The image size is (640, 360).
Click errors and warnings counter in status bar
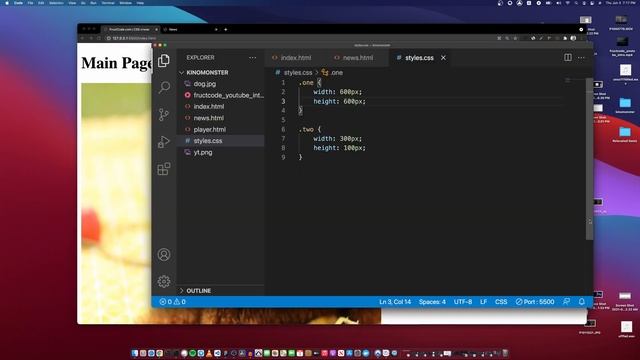click(172, 302)
